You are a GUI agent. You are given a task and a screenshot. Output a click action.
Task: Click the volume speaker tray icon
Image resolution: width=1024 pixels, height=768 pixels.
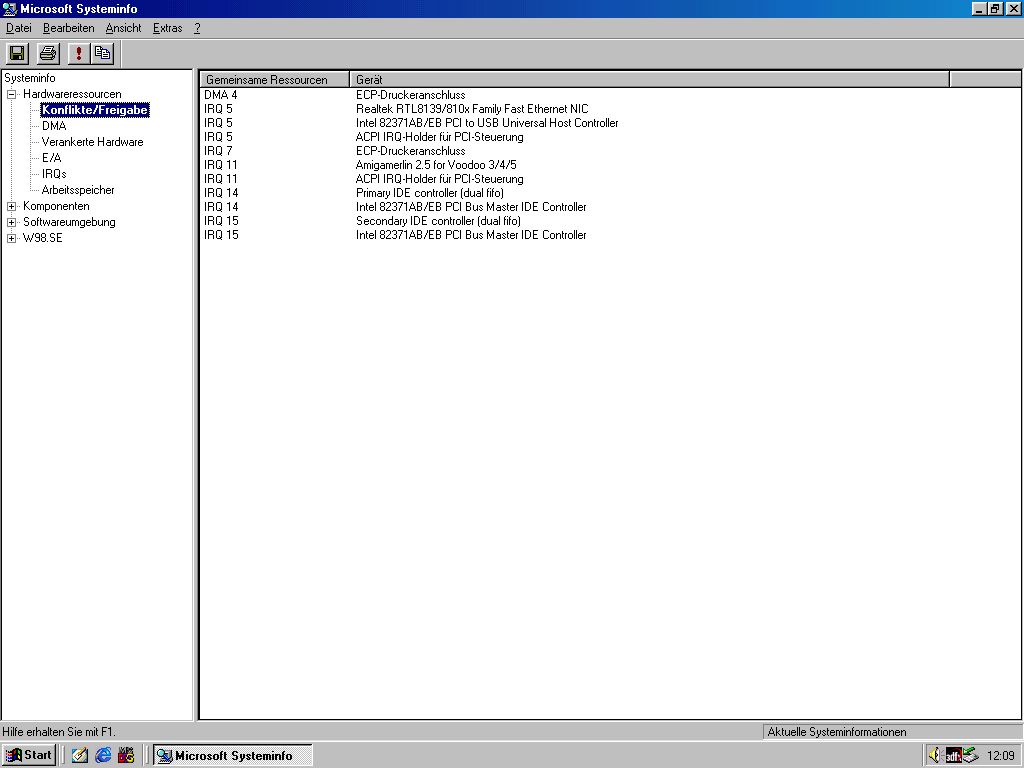point(935,756)
